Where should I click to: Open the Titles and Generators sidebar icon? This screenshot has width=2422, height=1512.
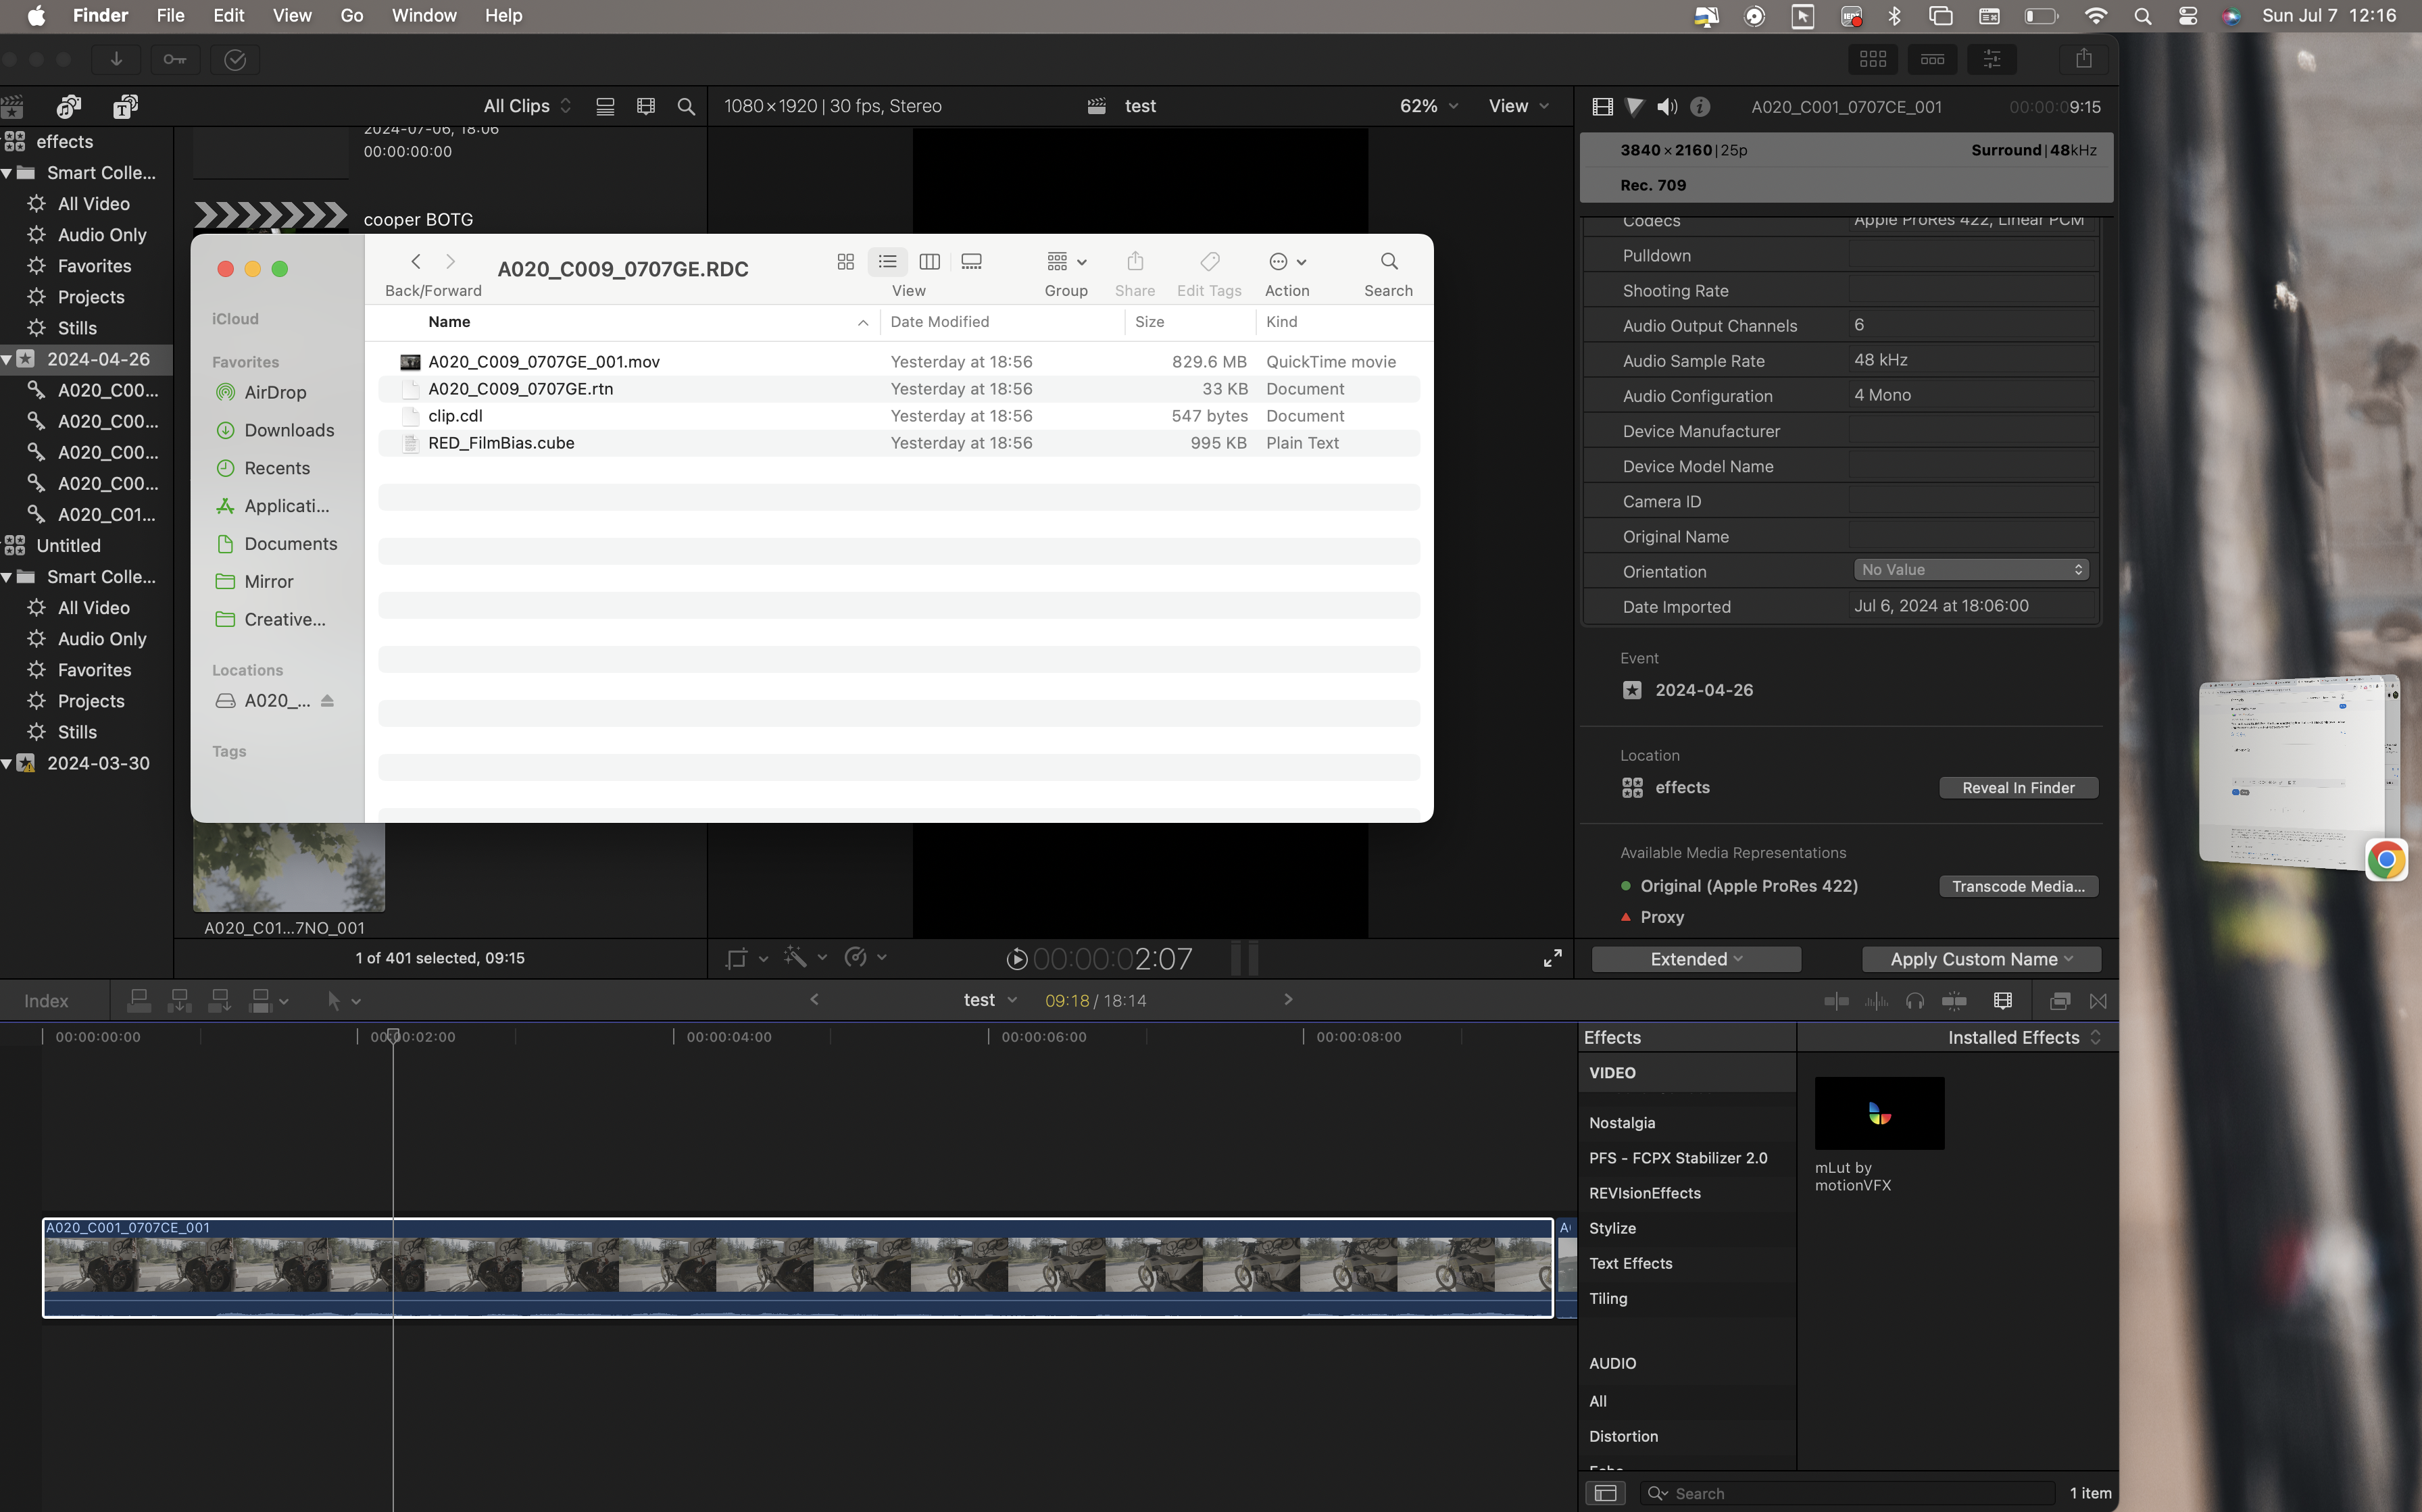(x=126, y=106)
